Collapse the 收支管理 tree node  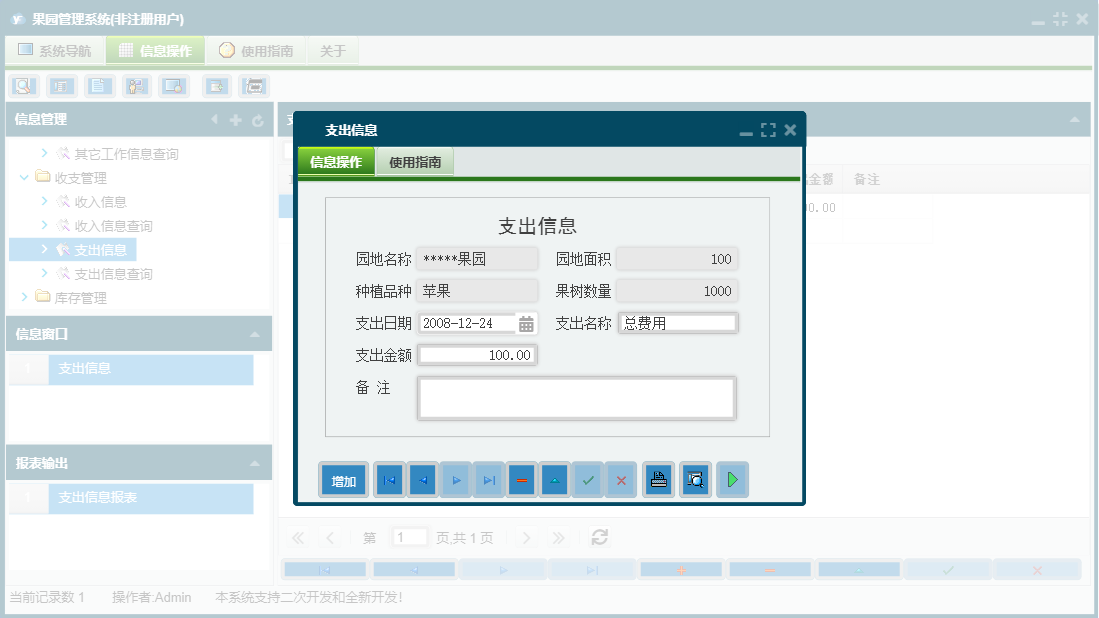pos(25,177)
